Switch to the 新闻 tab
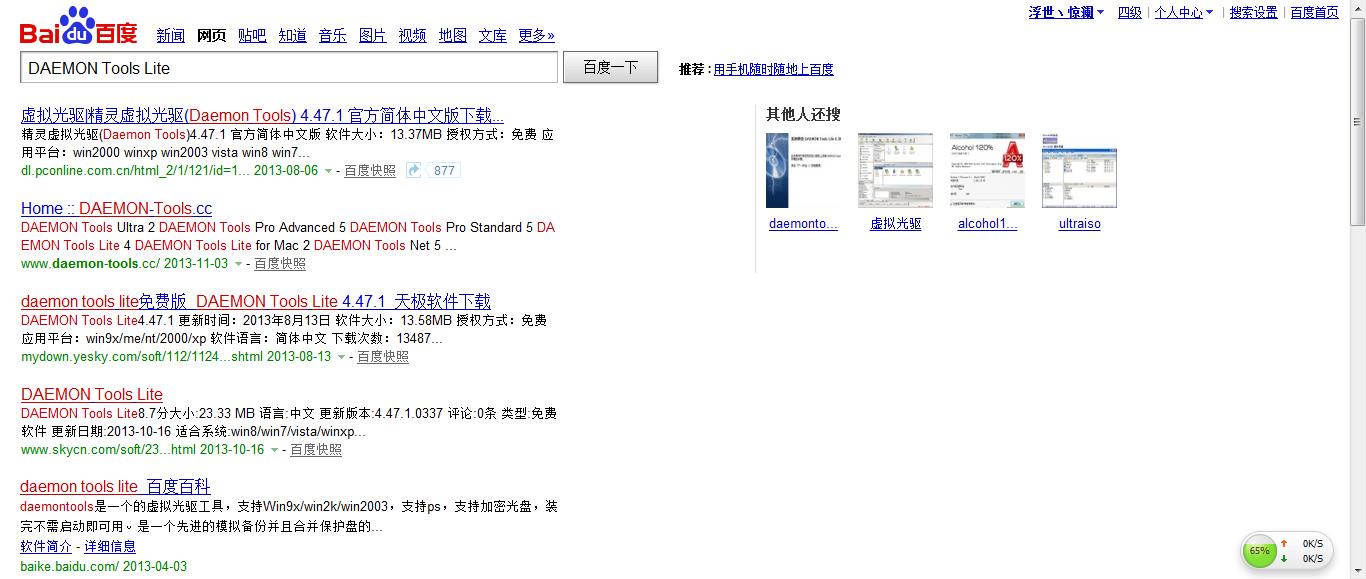 pos(170,35)
